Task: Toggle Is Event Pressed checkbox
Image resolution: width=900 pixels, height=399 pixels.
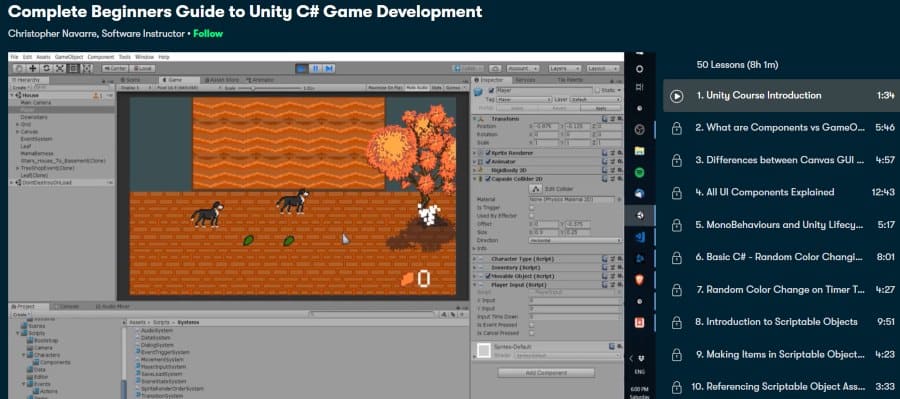Action: click(x=531, y=325)
